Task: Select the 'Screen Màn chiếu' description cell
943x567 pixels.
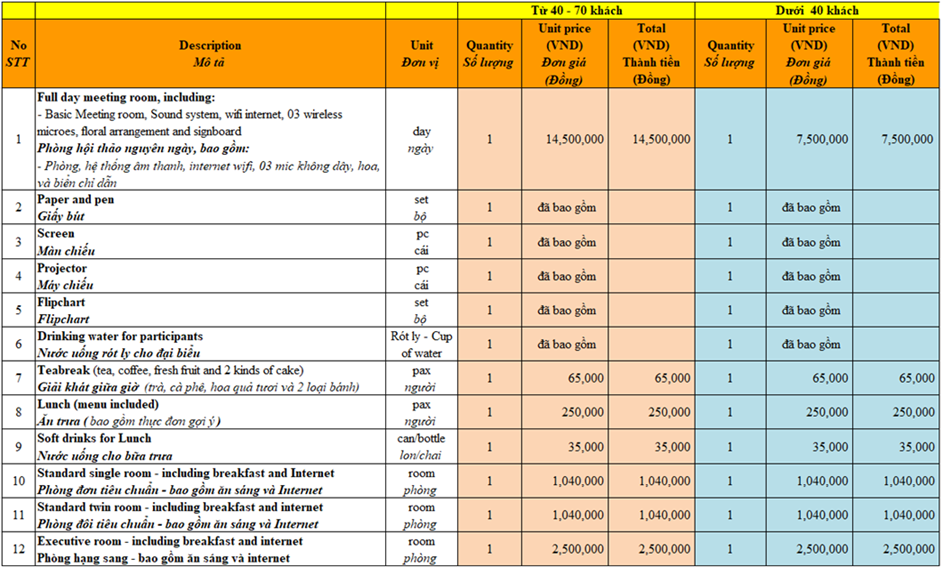Action: (210, 242)
